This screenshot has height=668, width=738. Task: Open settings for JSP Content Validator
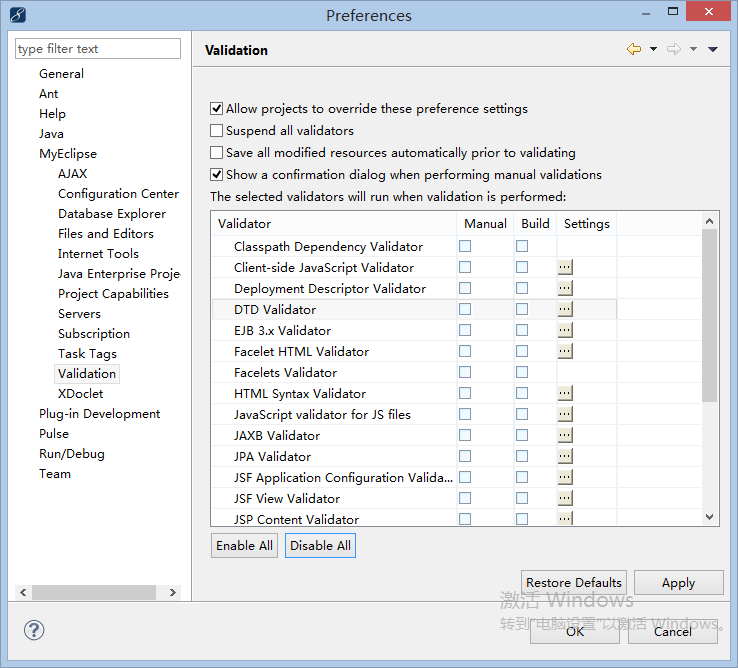tap(565, 518)
